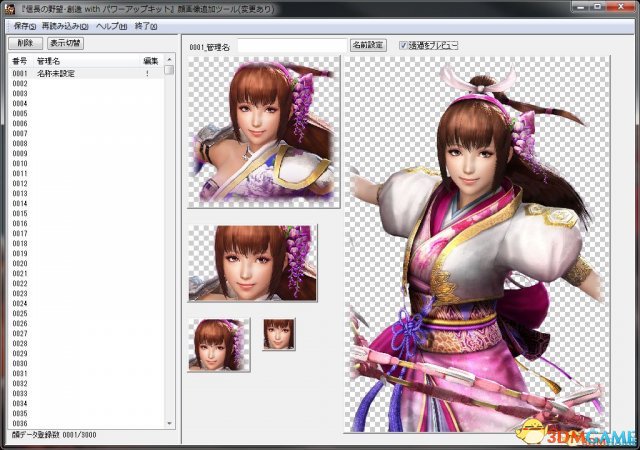
Task: Click list scrollbar down arrow
Action: (169, 423)
